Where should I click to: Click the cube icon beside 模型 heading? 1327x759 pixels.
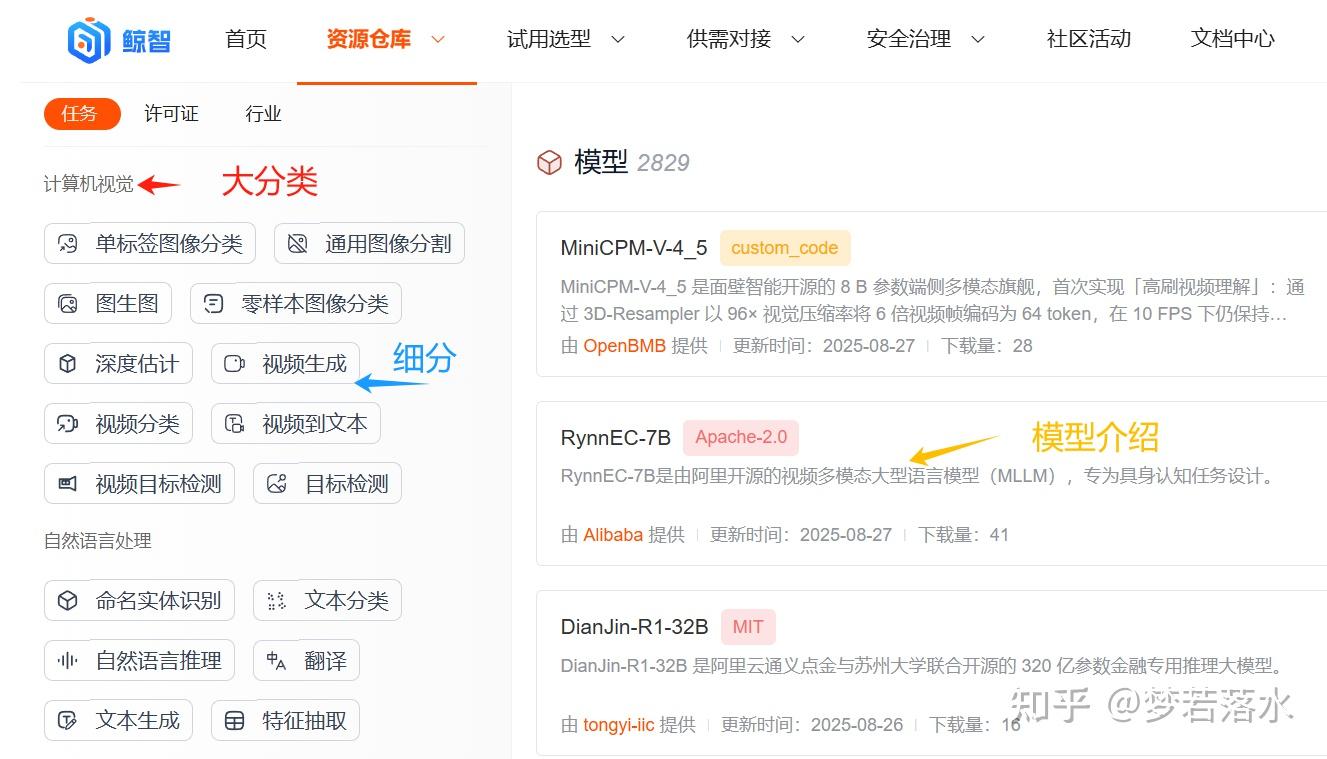click(x=550, y=162)
